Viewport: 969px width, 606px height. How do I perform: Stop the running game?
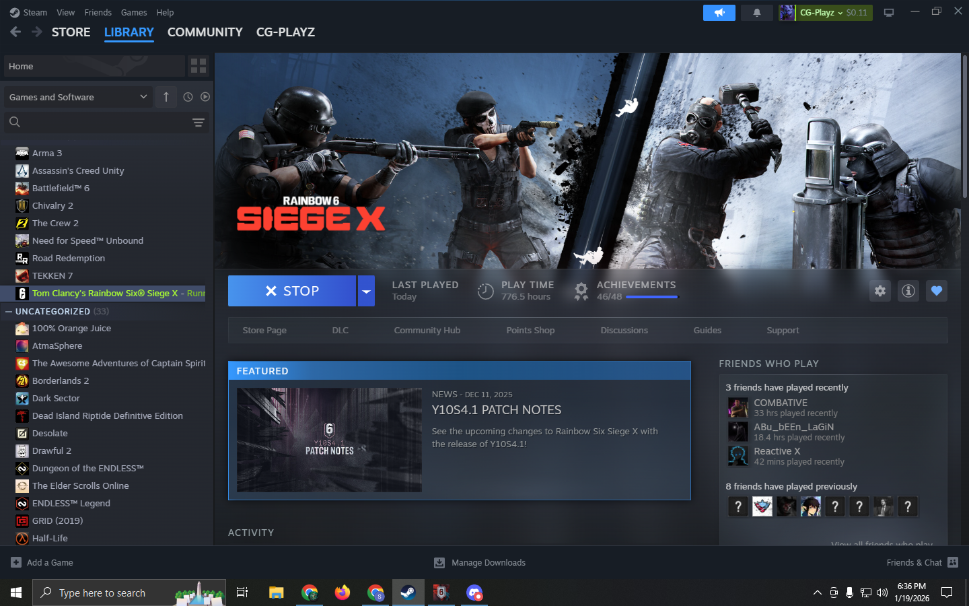click(292, 291)
